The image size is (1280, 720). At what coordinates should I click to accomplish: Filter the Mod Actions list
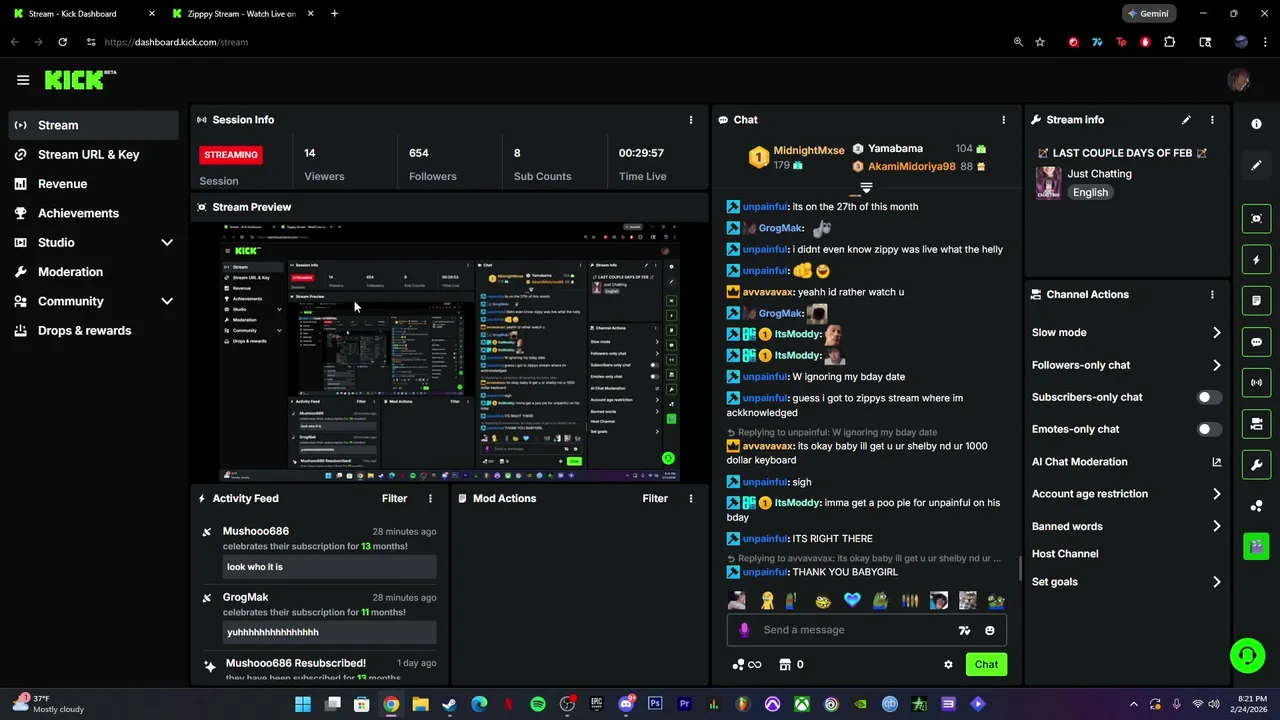(x=655, y=498)
